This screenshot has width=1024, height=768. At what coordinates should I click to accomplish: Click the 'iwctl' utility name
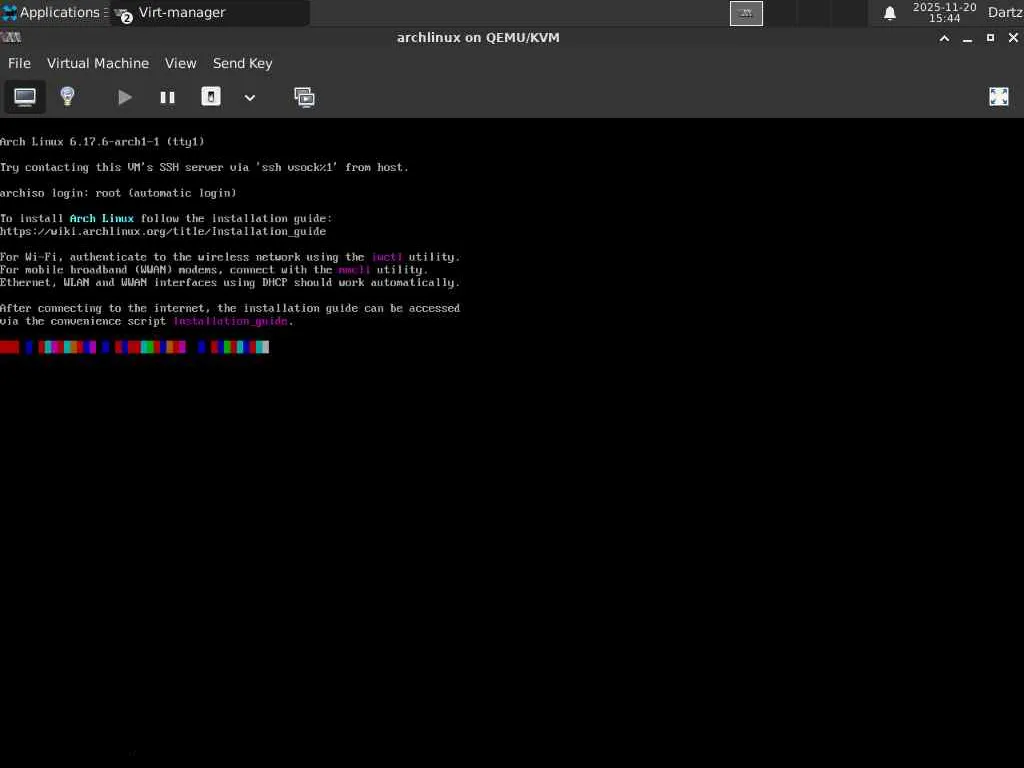(387, 257)
